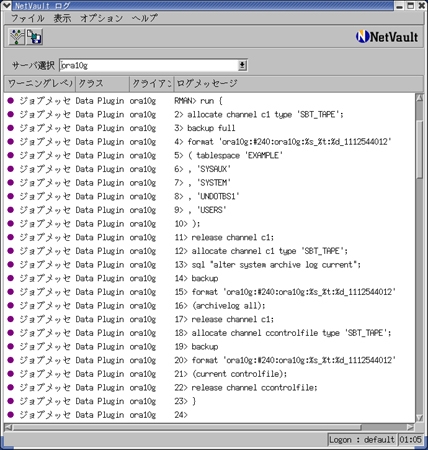Select log row '14> backup'

[210, 278]
